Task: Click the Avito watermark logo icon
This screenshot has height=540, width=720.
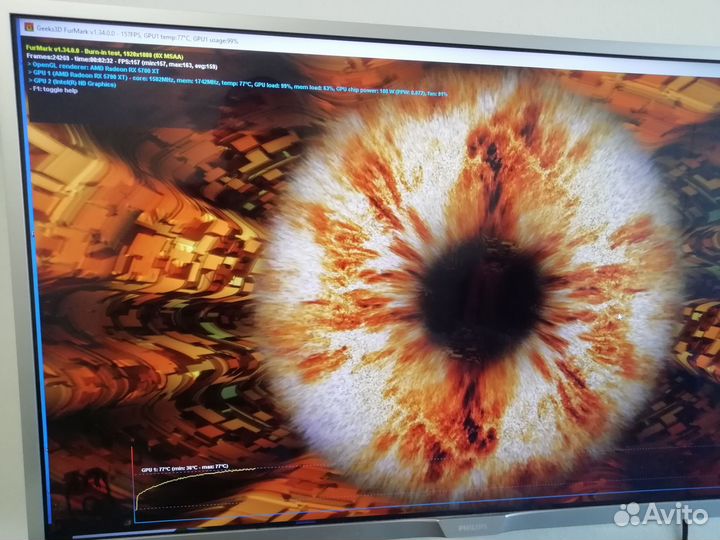Action: click(x=627, y=514)
